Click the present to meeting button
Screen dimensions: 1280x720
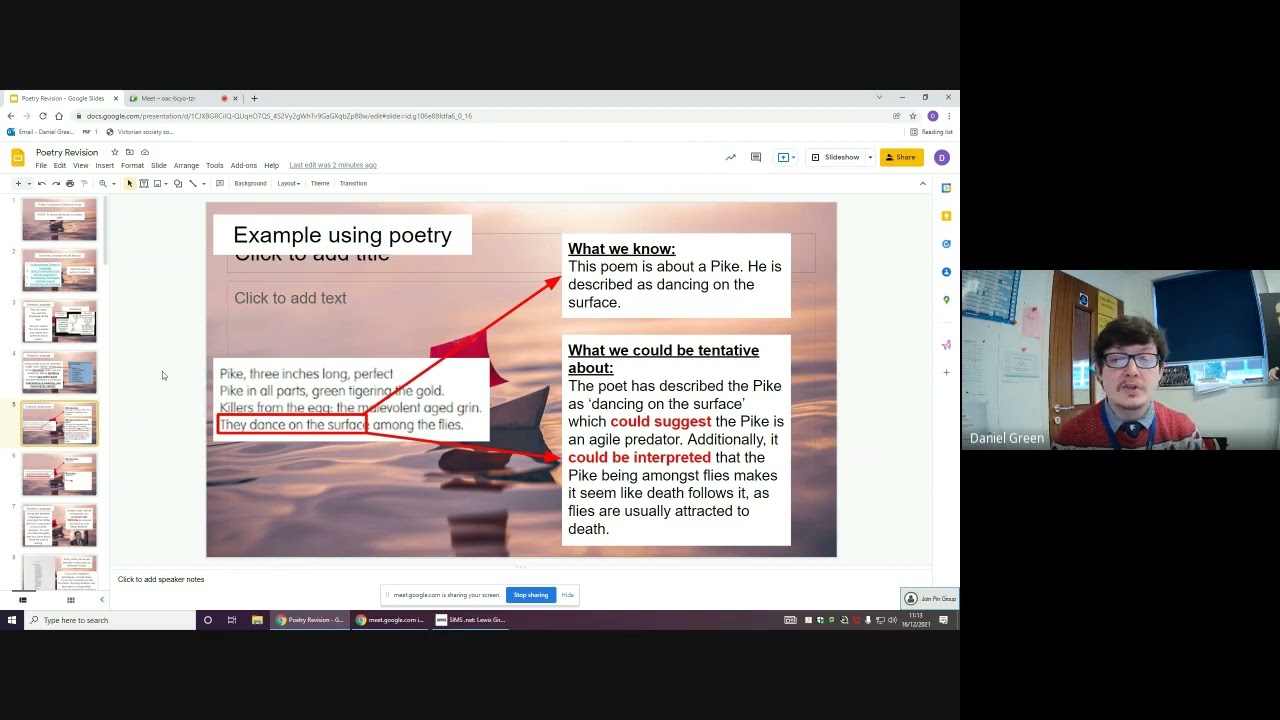786,157
